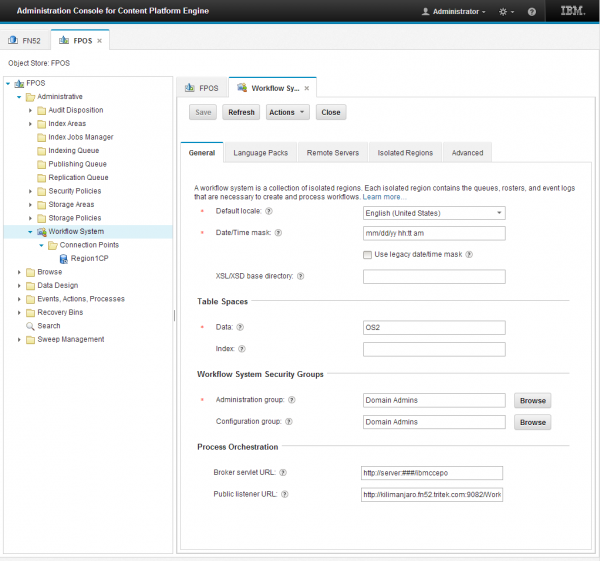Viewport: 600px width, 561px height.
Task: Click the Administrator user icon
Action: (425, 11)
